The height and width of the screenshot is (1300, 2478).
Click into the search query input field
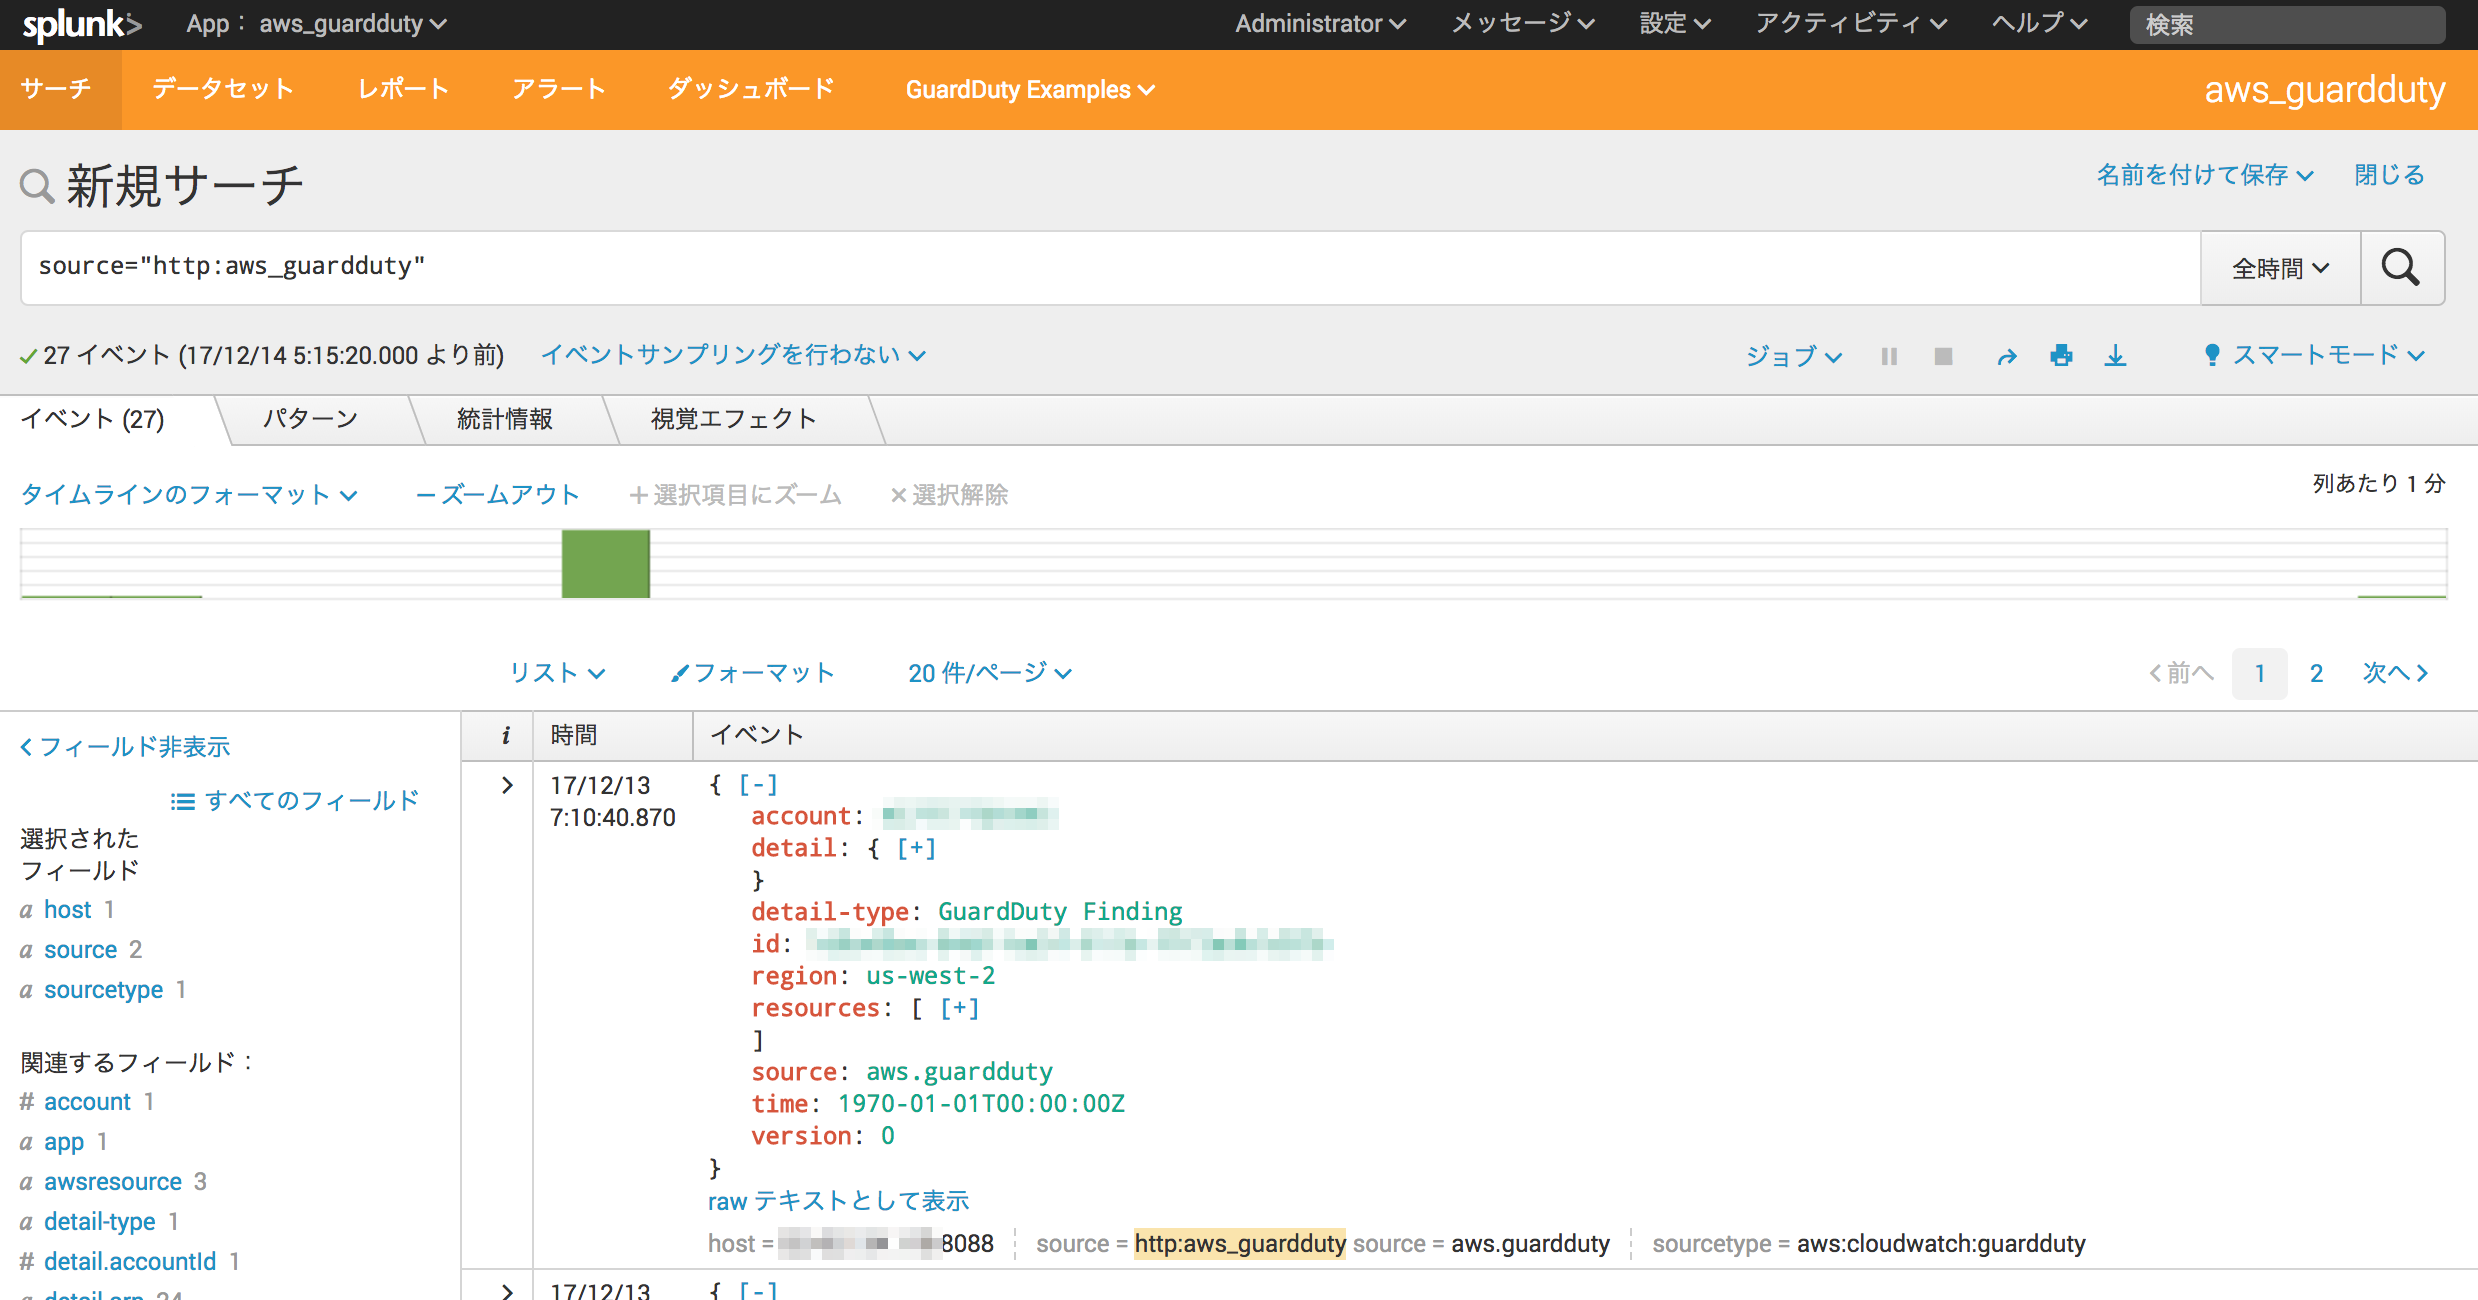[x=1100, y=267]
